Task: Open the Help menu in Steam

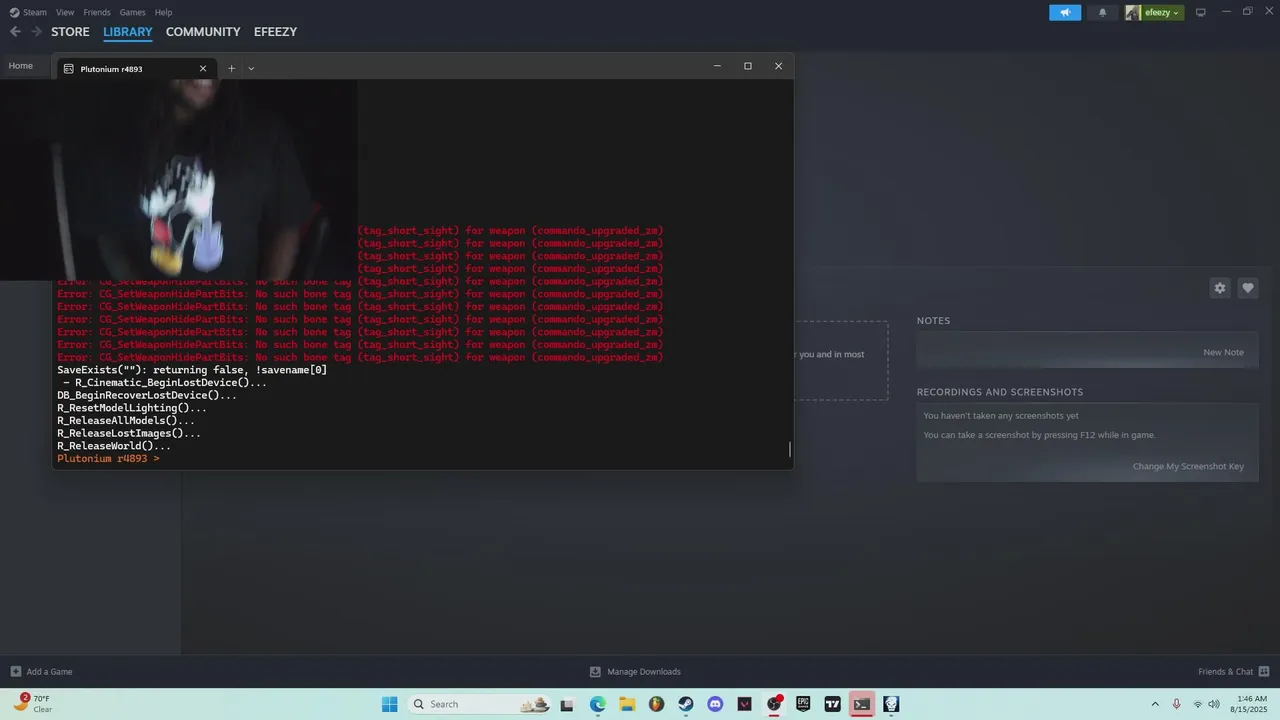Action: click(163, 12)
